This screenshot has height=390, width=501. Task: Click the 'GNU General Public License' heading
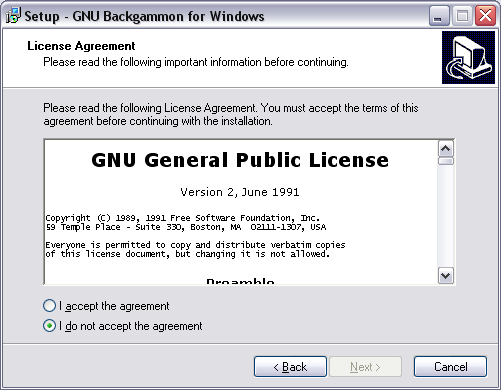point(240,160)
